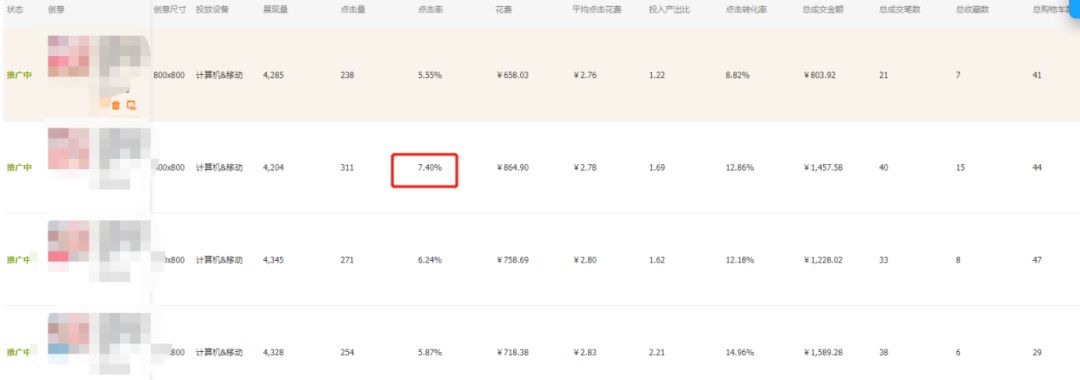This screenshot has height=380, width=1080.
Task: Click 计算机&移动 in the 4,204 row
Action: point(219,167)
